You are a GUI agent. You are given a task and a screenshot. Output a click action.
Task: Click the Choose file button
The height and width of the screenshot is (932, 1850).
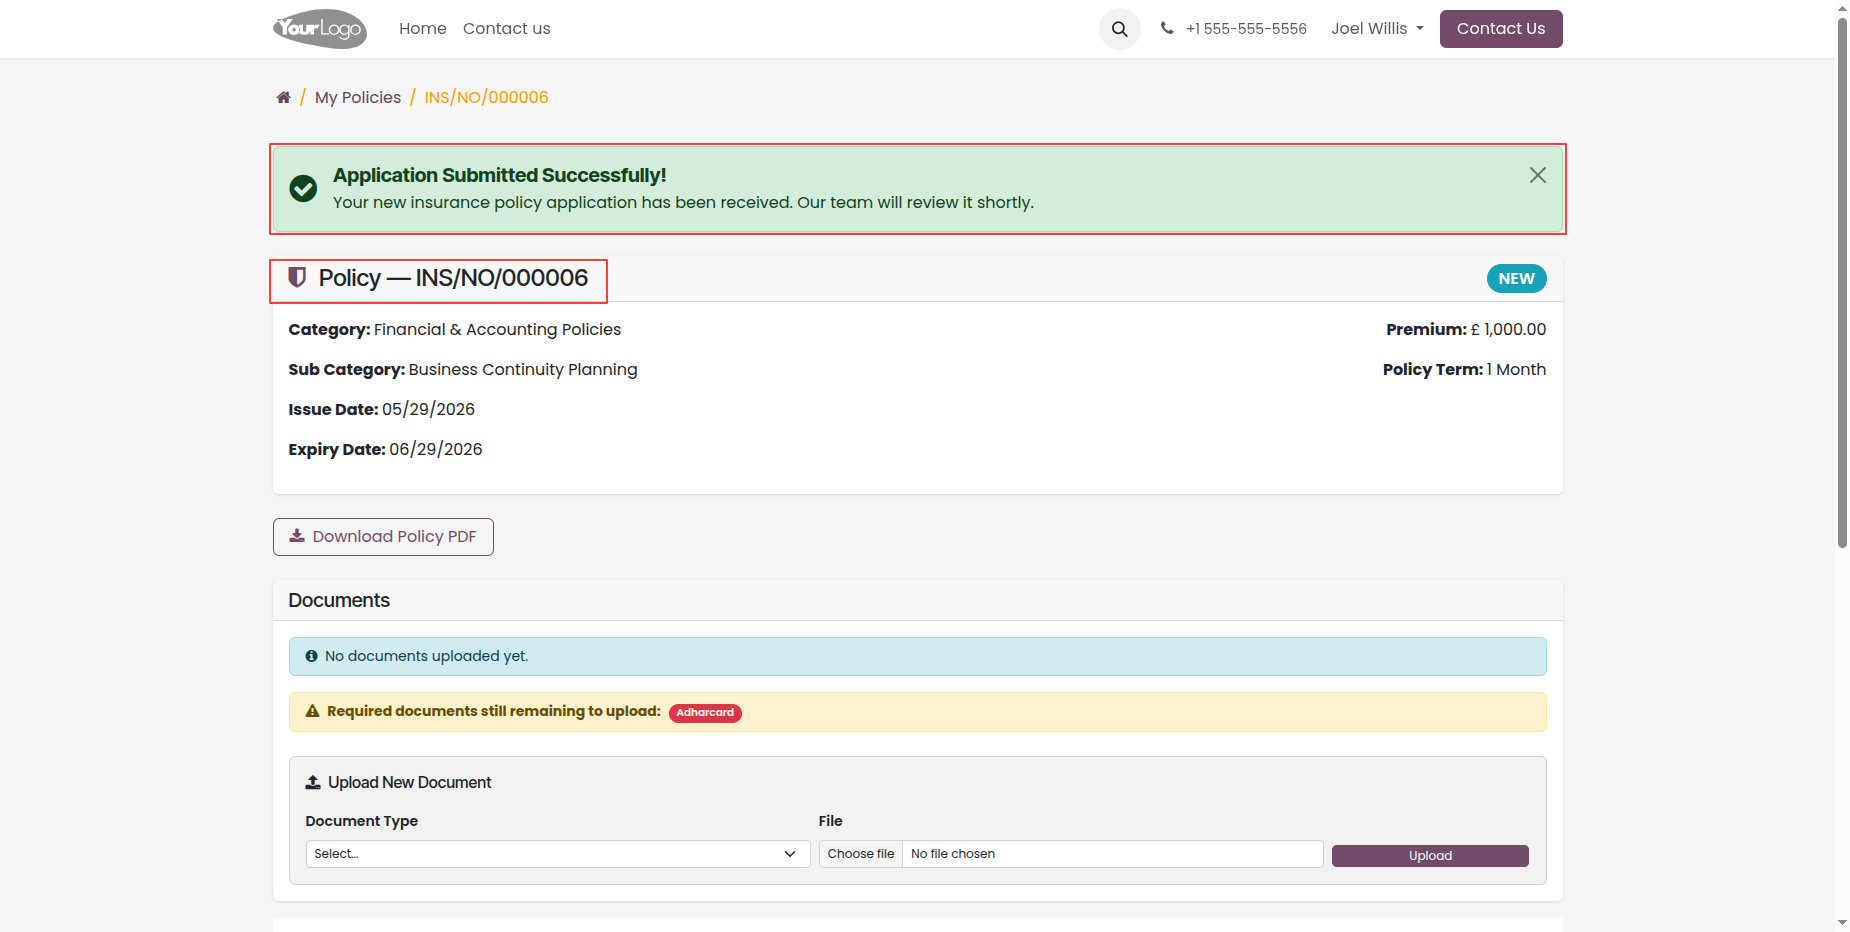861,854
